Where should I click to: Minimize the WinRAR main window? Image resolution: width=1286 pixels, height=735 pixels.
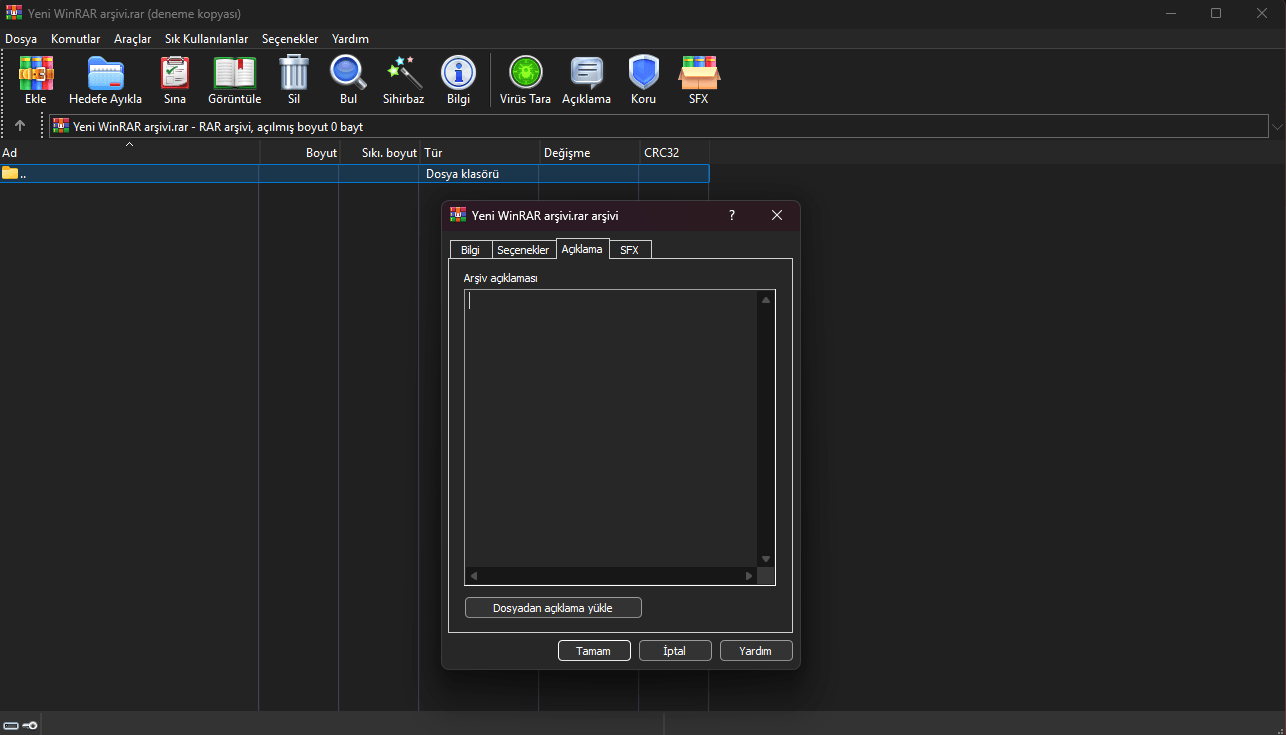[x=1169, y=13]
